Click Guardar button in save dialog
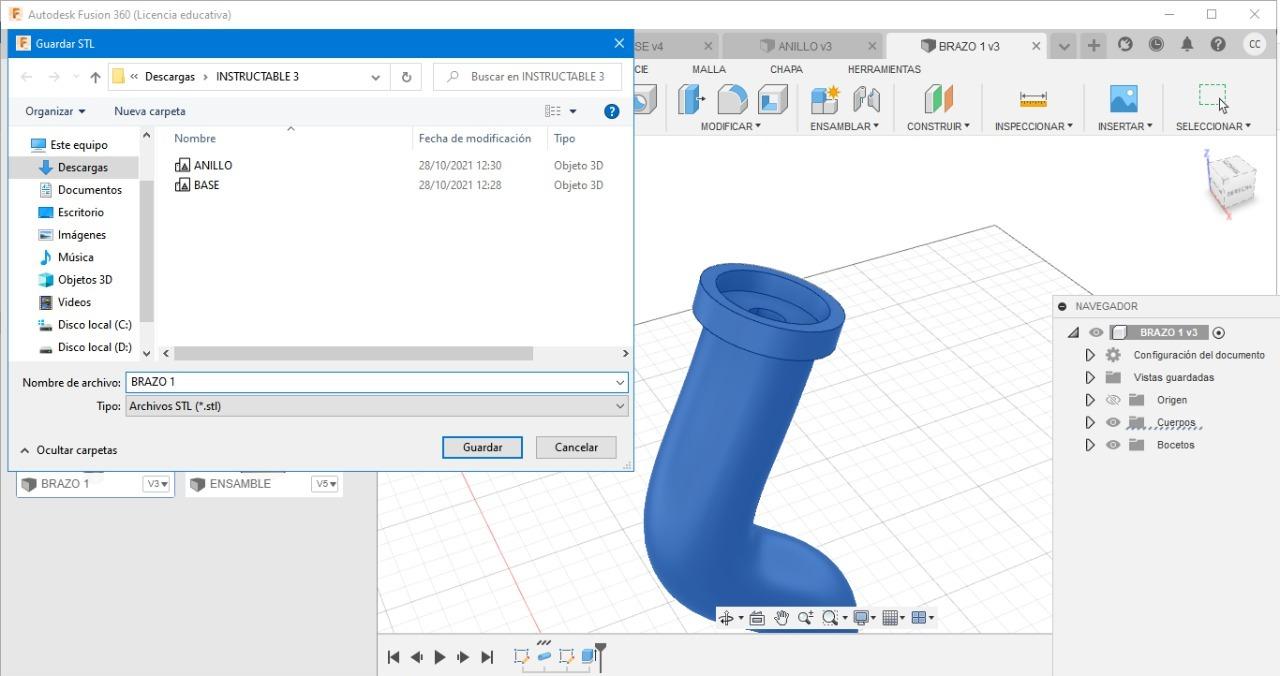The width and height of the screenshot is (1280, 676). 482,447
